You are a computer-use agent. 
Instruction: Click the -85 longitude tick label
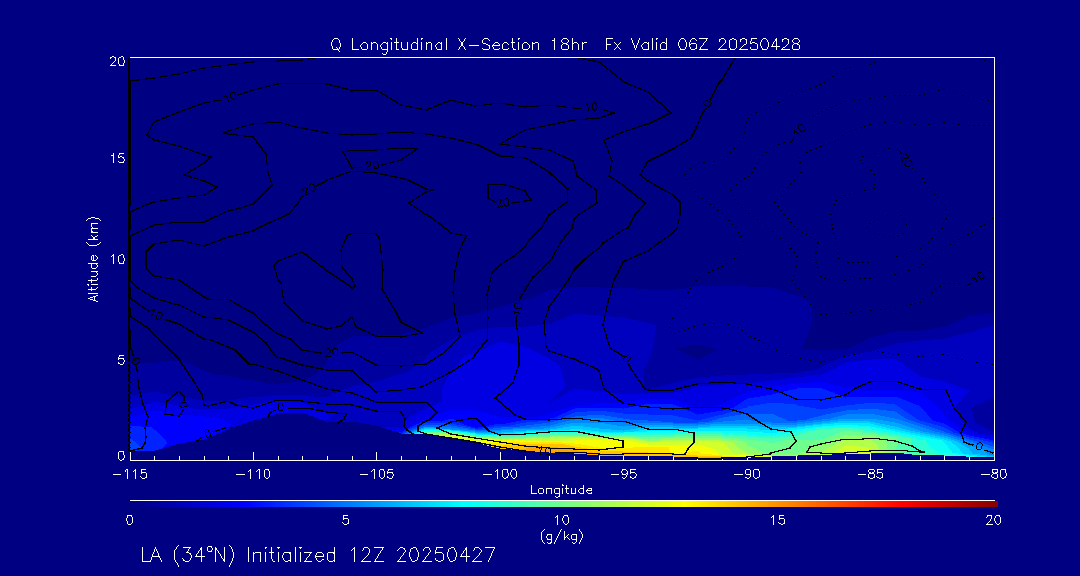(x=871, y=475)
